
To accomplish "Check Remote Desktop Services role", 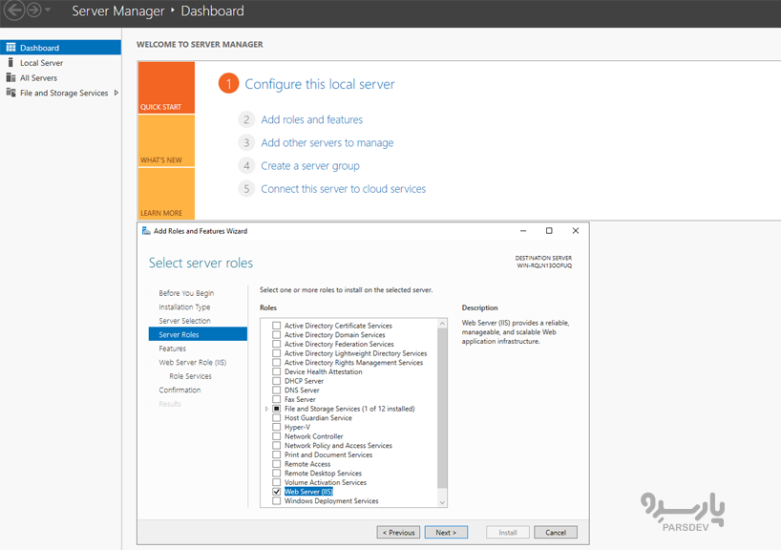I will pyautogui.click(x=276, y=473).
